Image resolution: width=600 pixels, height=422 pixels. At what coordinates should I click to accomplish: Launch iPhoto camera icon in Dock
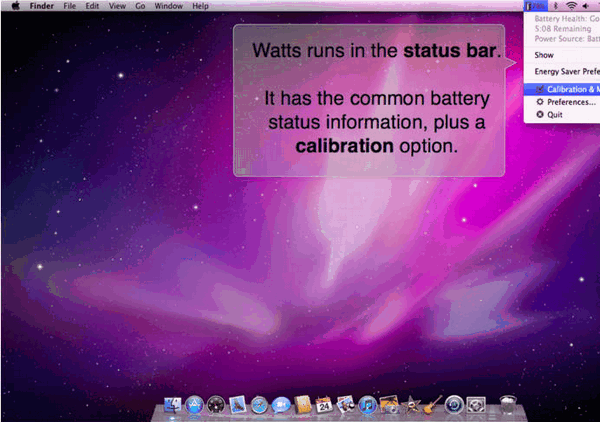click(x=389, y=405)
